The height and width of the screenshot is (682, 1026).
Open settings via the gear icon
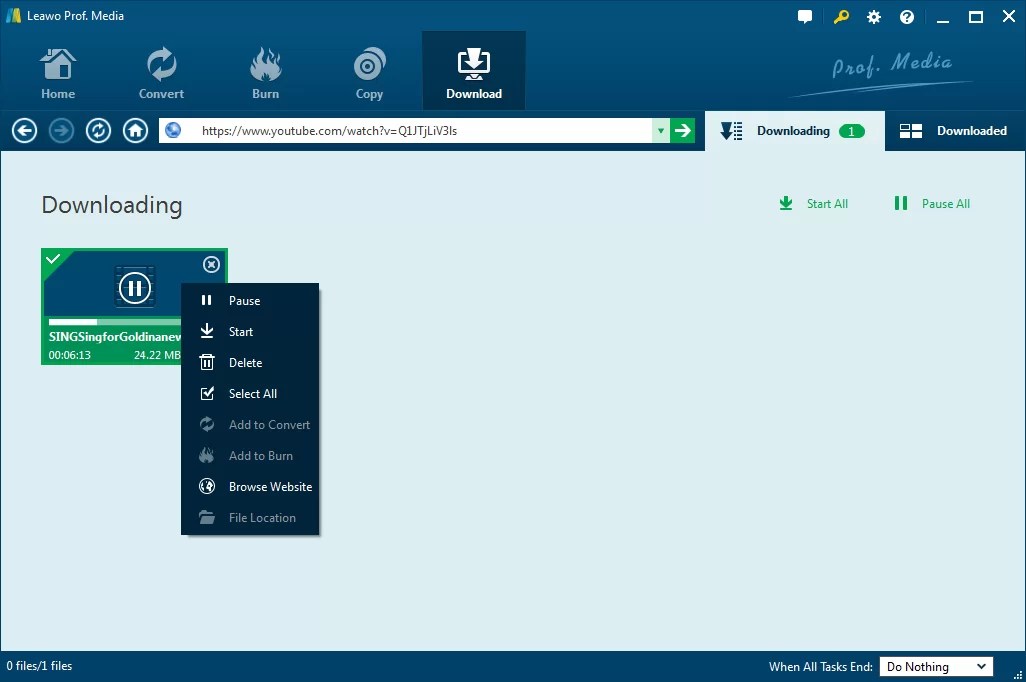tap(874, 17)
